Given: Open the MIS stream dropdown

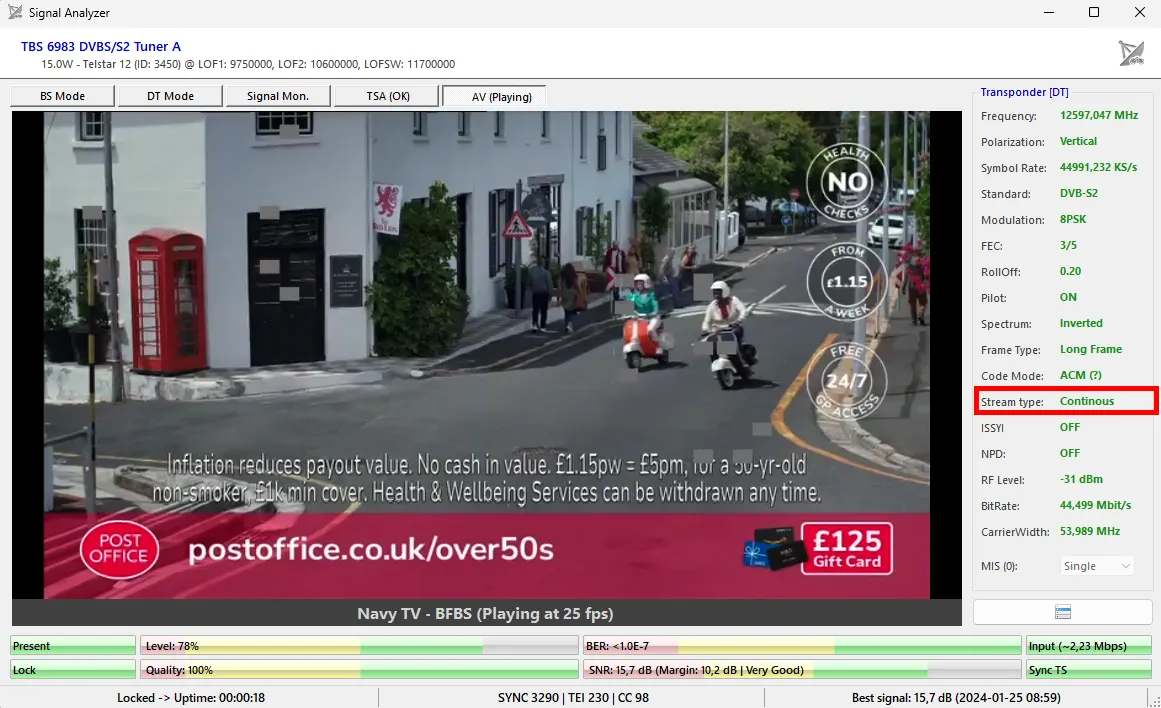Looking at the screenshot, I should tap(1097, 566).
